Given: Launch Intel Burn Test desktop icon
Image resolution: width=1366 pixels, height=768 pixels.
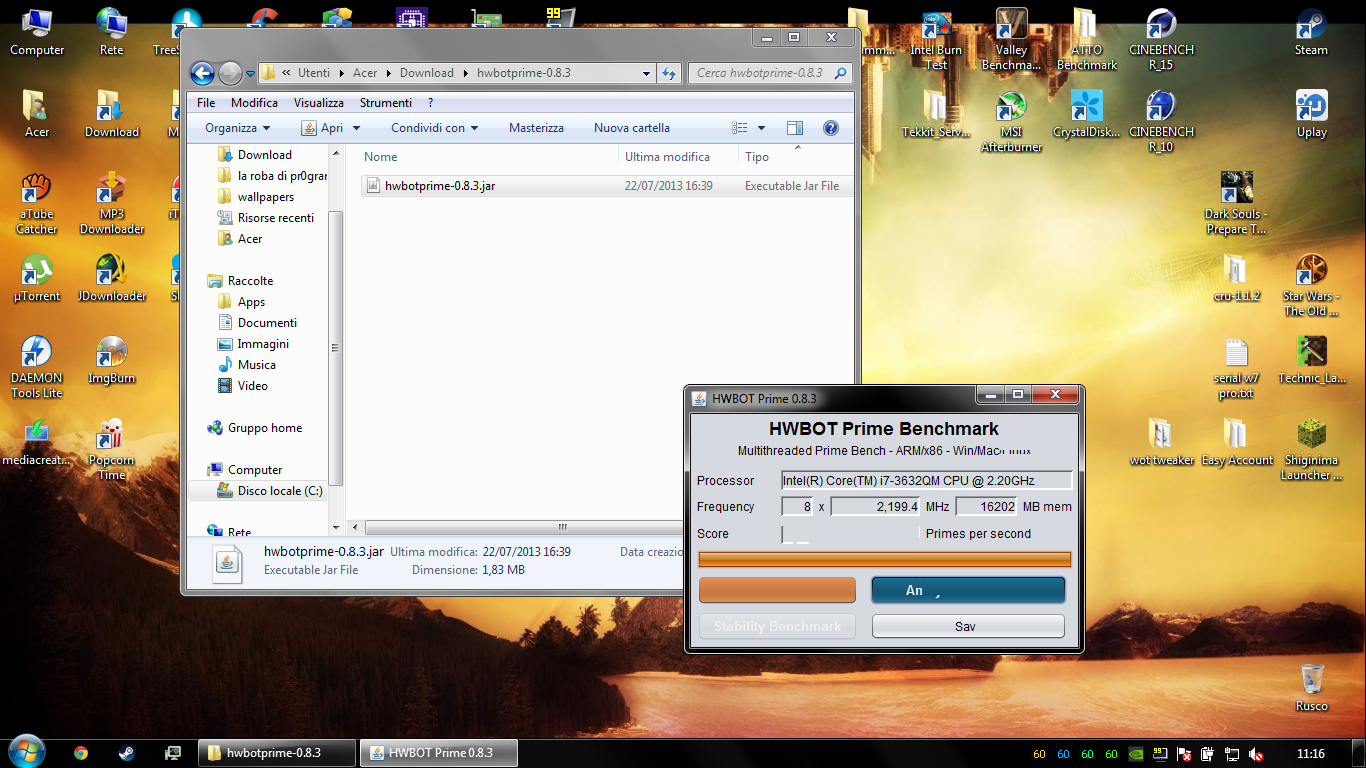Looking at the screenshot, I should click(x=936, y=40).
